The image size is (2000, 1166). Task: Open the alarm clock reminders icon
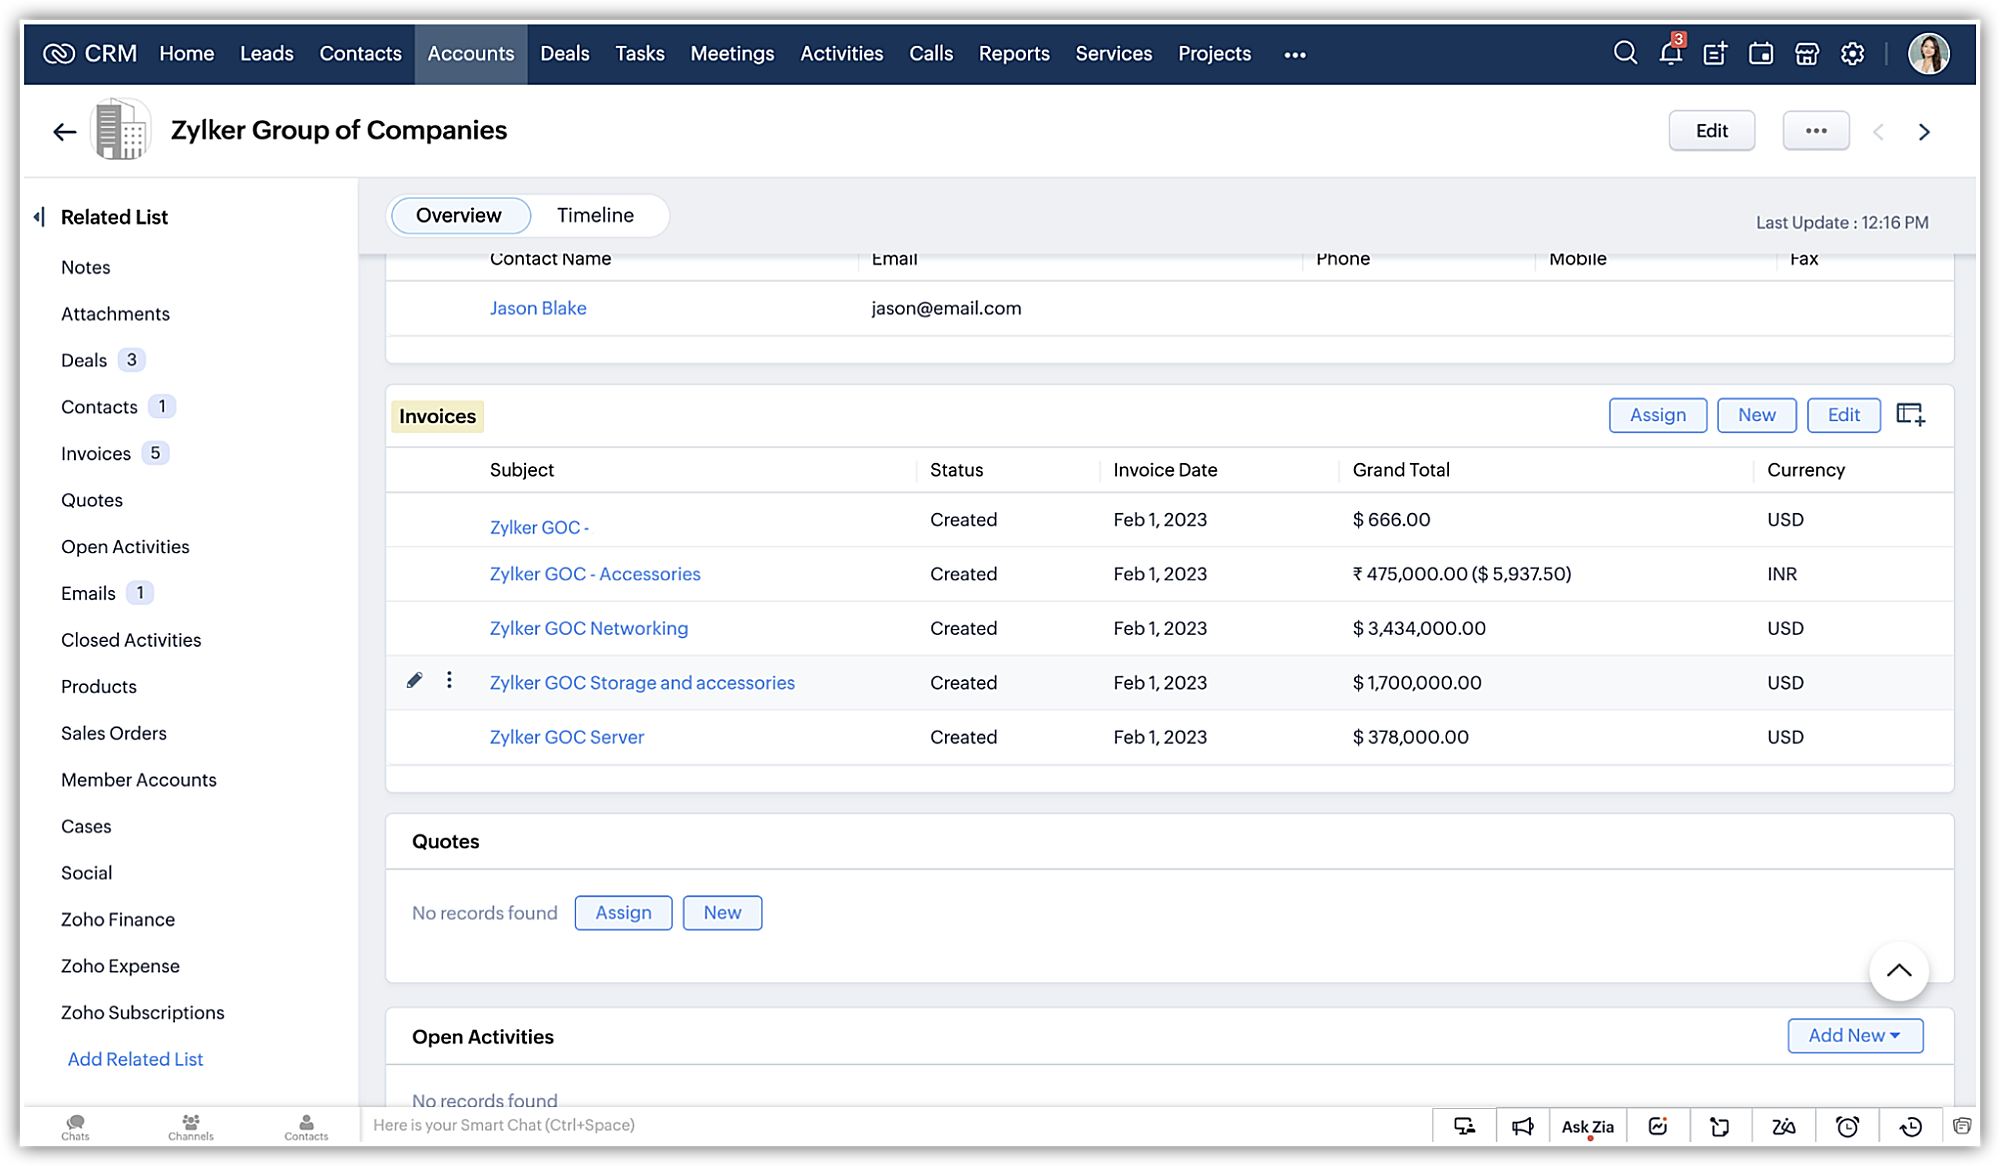click(x=1847, y=1127)
